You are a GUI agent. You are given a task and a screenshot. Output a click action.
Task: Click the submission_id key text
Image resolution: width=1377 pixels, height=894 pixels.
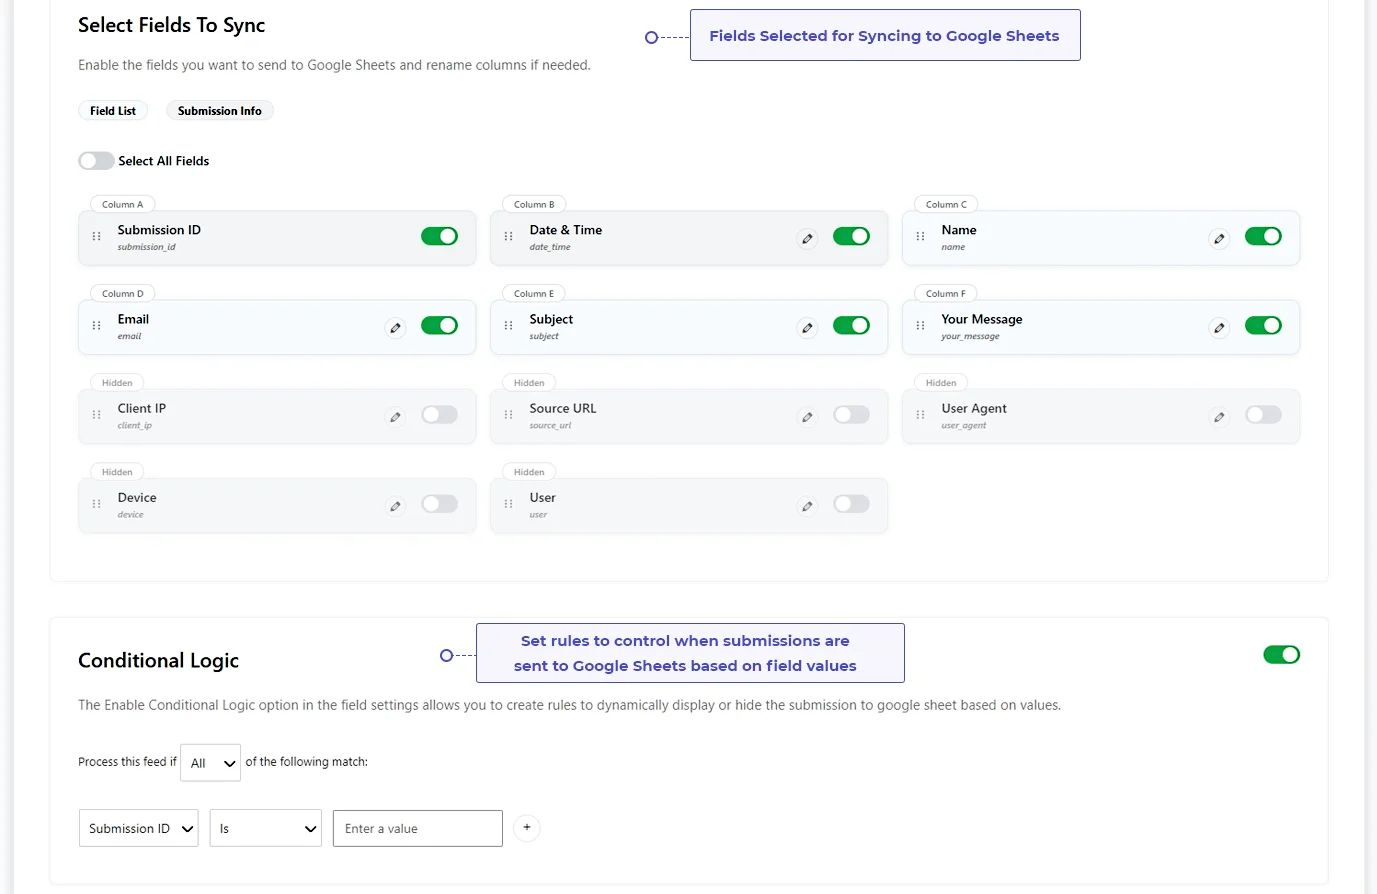click(x=146, y=247)
